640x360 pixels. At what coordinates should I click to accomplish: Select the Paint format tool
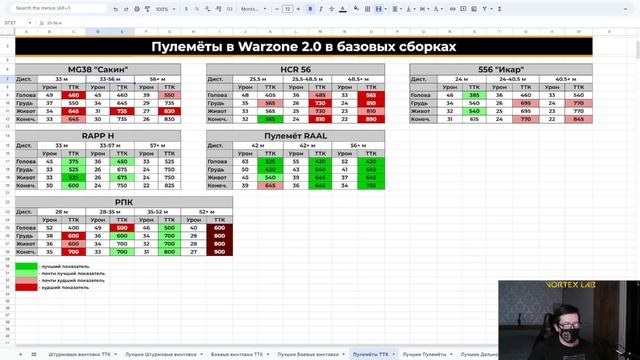(147, 9)
